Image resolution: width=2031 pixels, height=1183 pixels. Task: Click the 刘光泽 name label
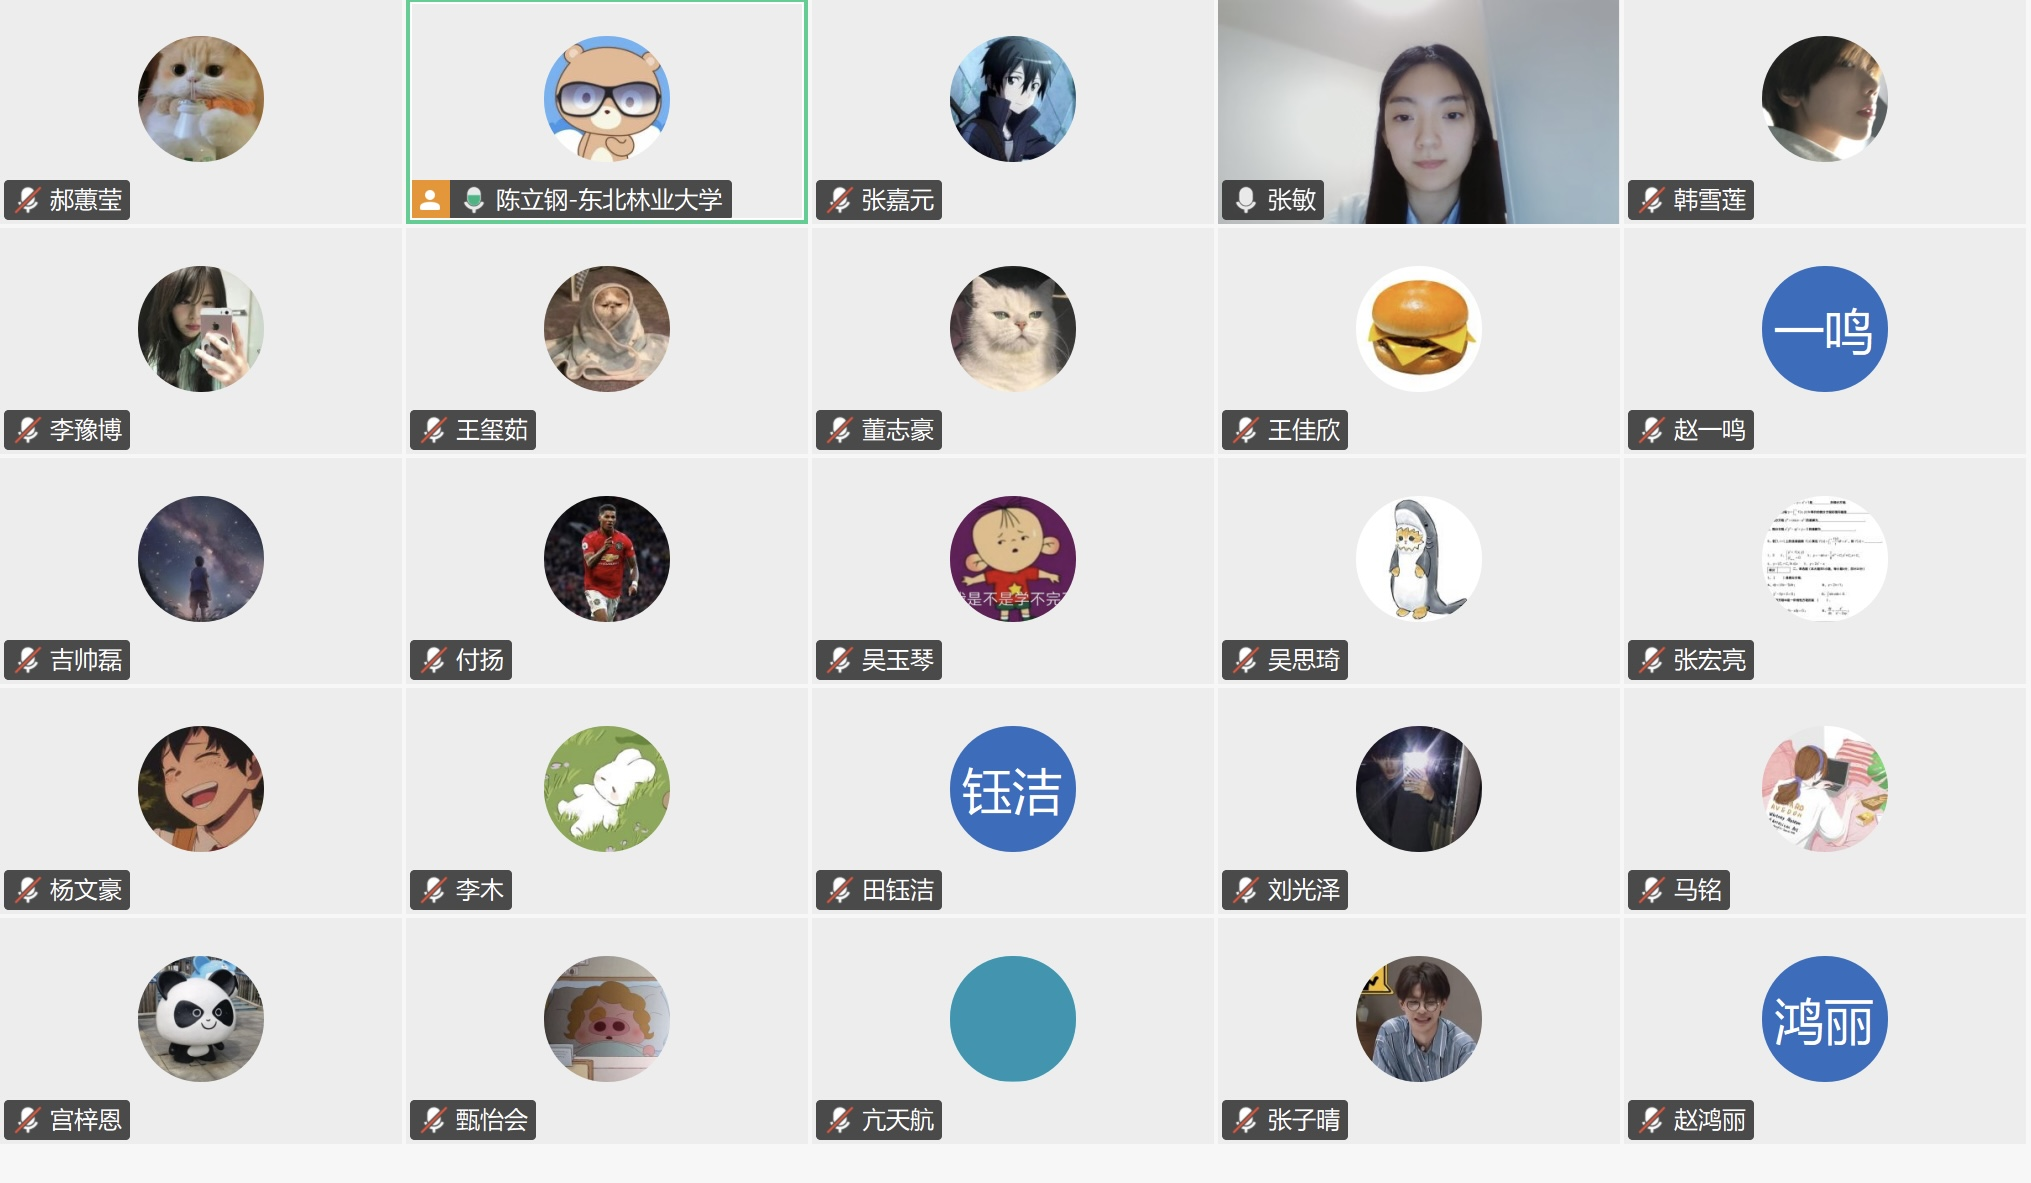click(x=1303, y=890)
